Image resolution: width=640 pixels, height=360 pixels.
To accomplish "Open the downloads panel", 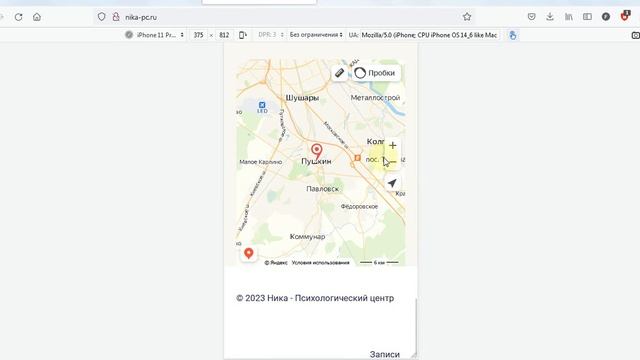I will point(550,17).
